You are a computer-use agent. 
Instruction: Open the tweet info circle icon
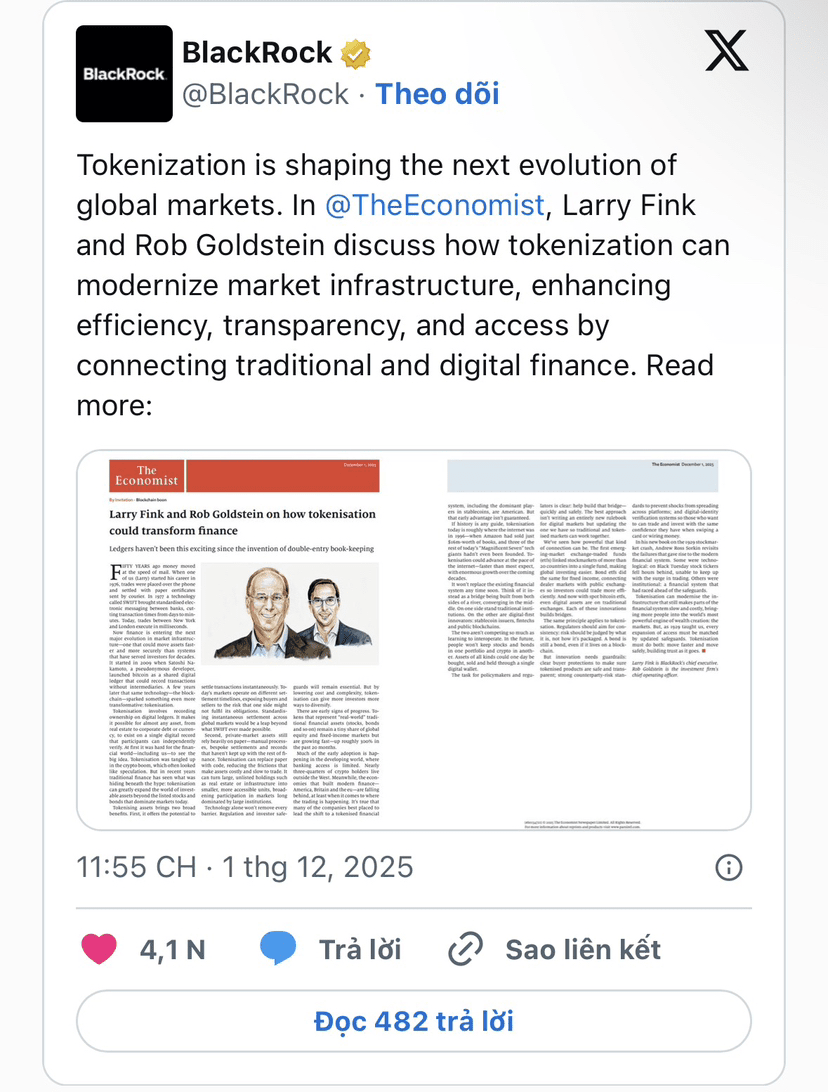coord(729,868)
